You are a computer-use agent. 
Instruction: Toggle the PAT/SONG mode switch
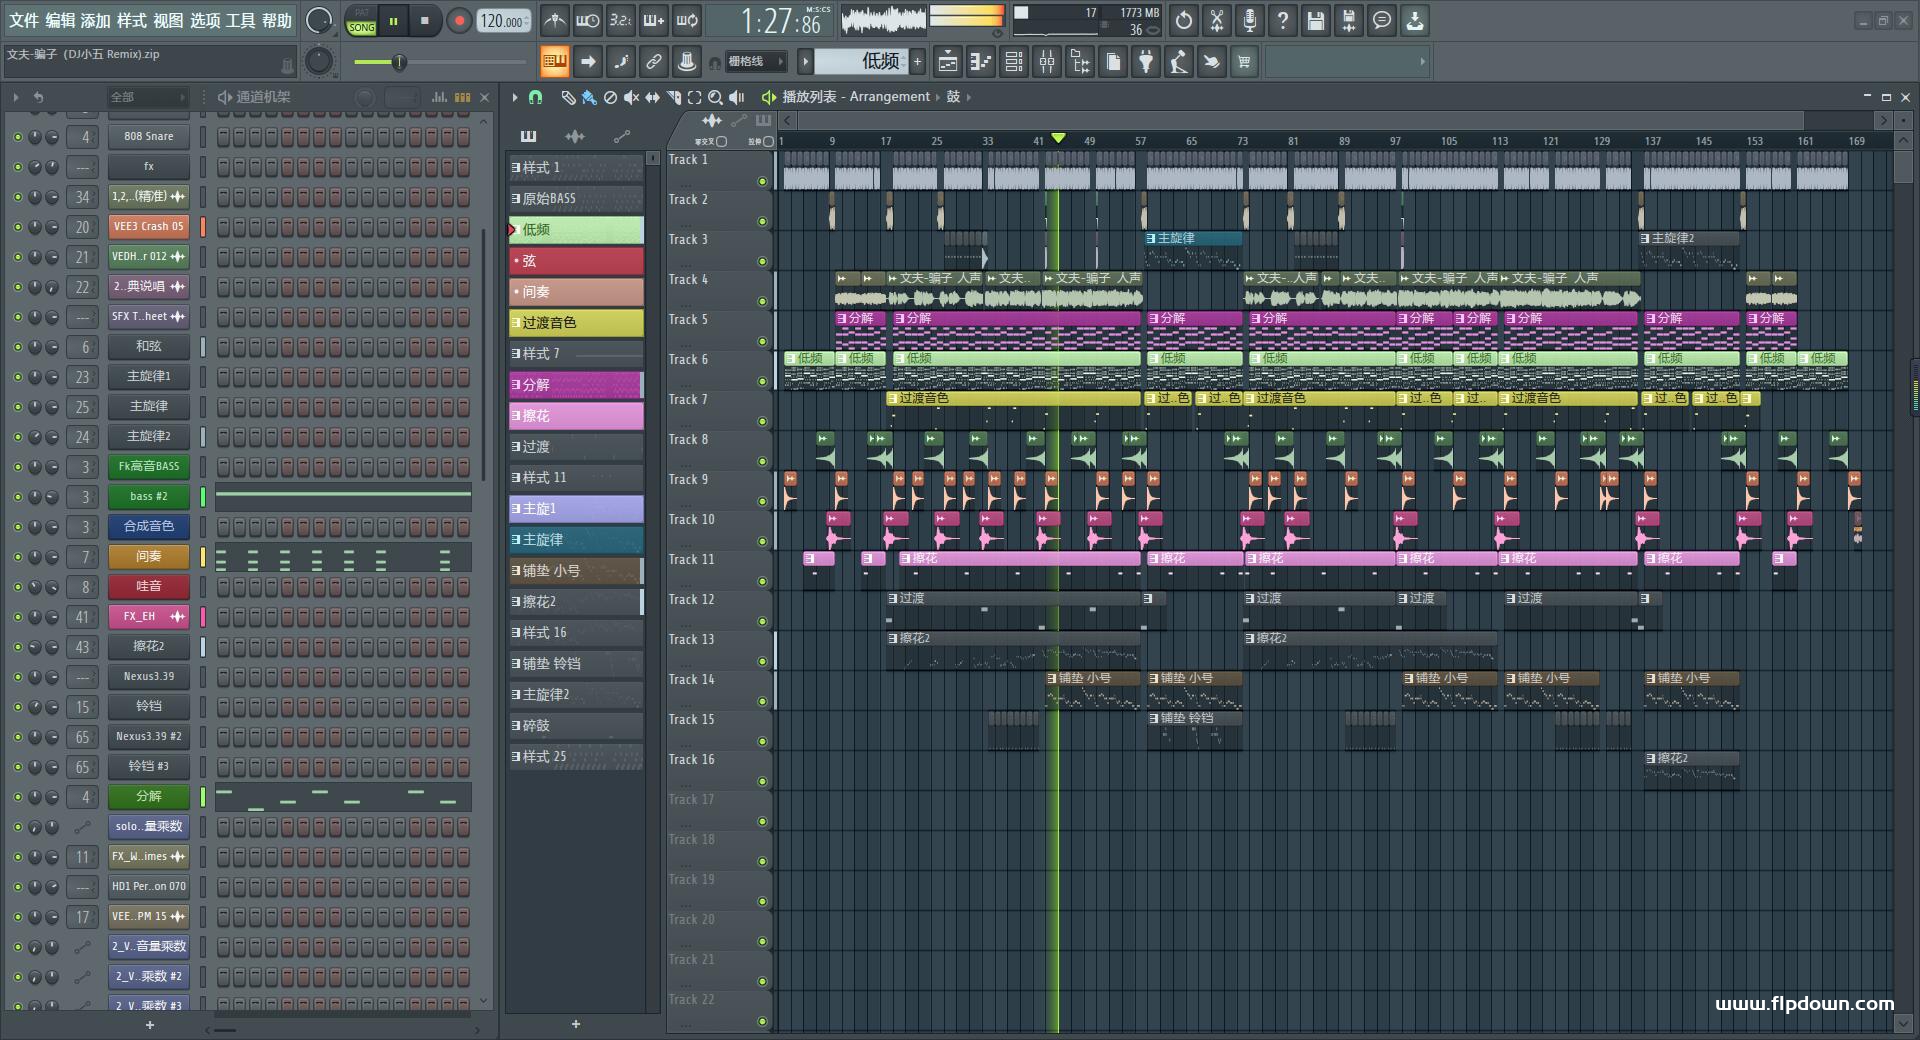pyautogui.click(x=361, y=20)
